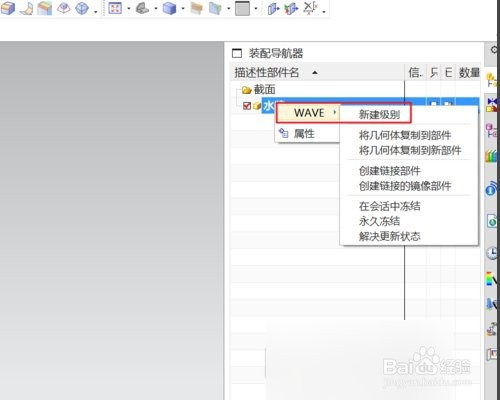Select 创建链接部件 menu entry

pos(390,171)
